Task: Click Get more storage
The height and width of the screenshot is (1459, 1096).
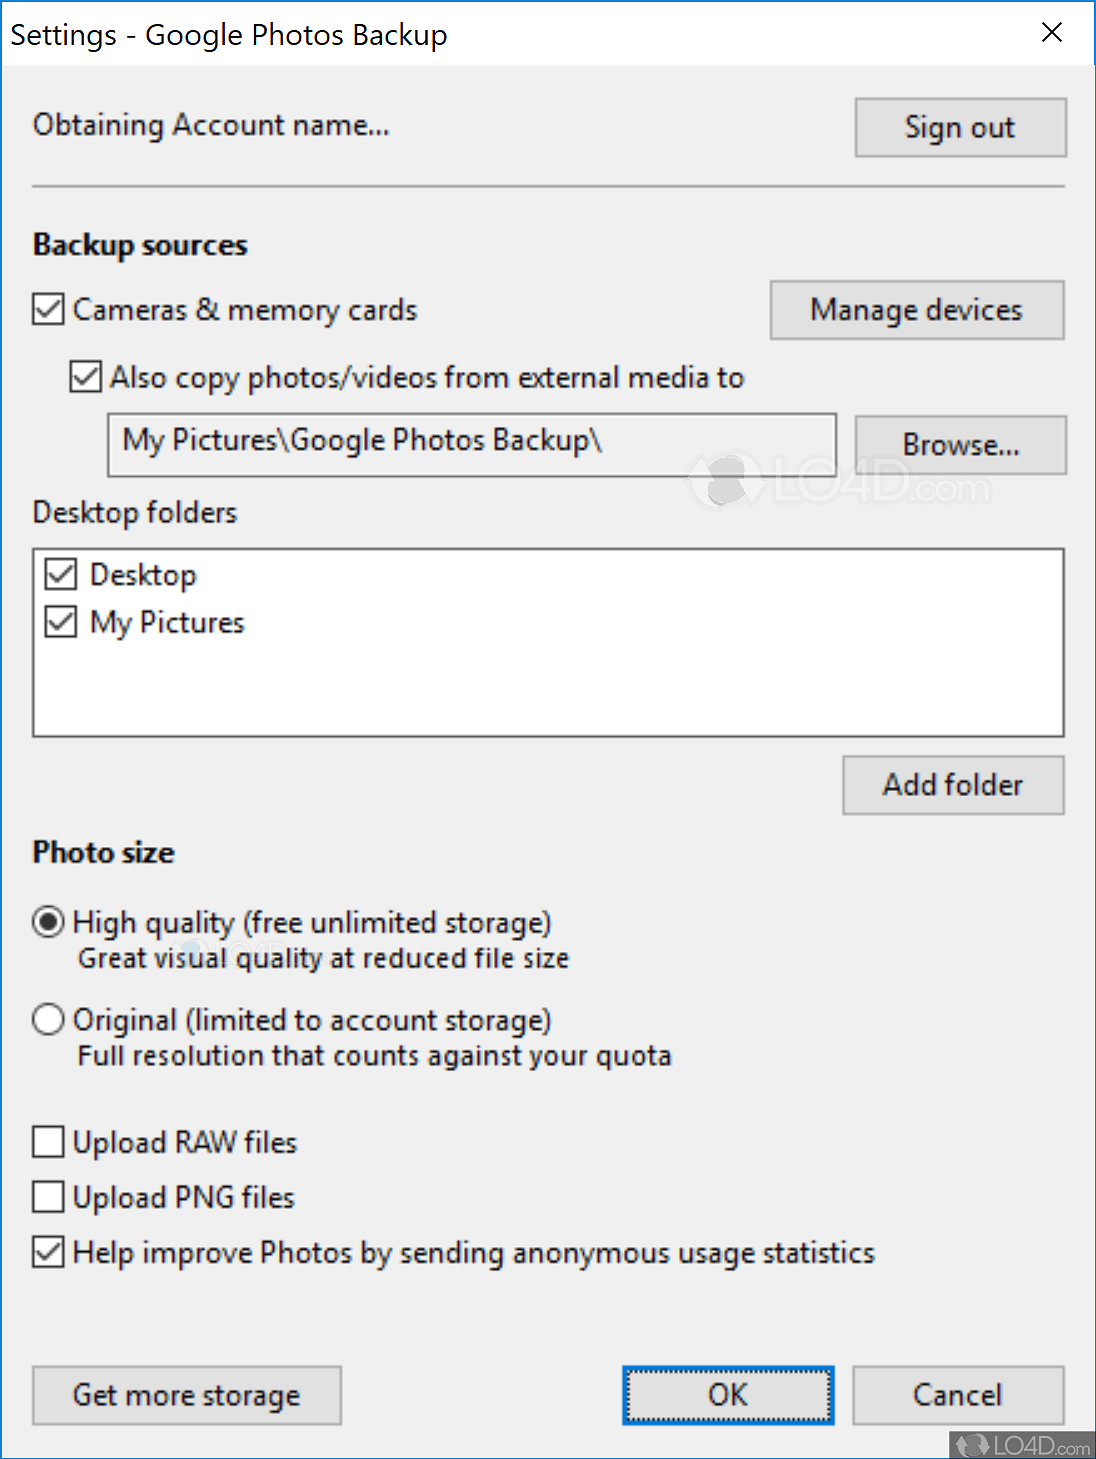Action: (186, 1395)
